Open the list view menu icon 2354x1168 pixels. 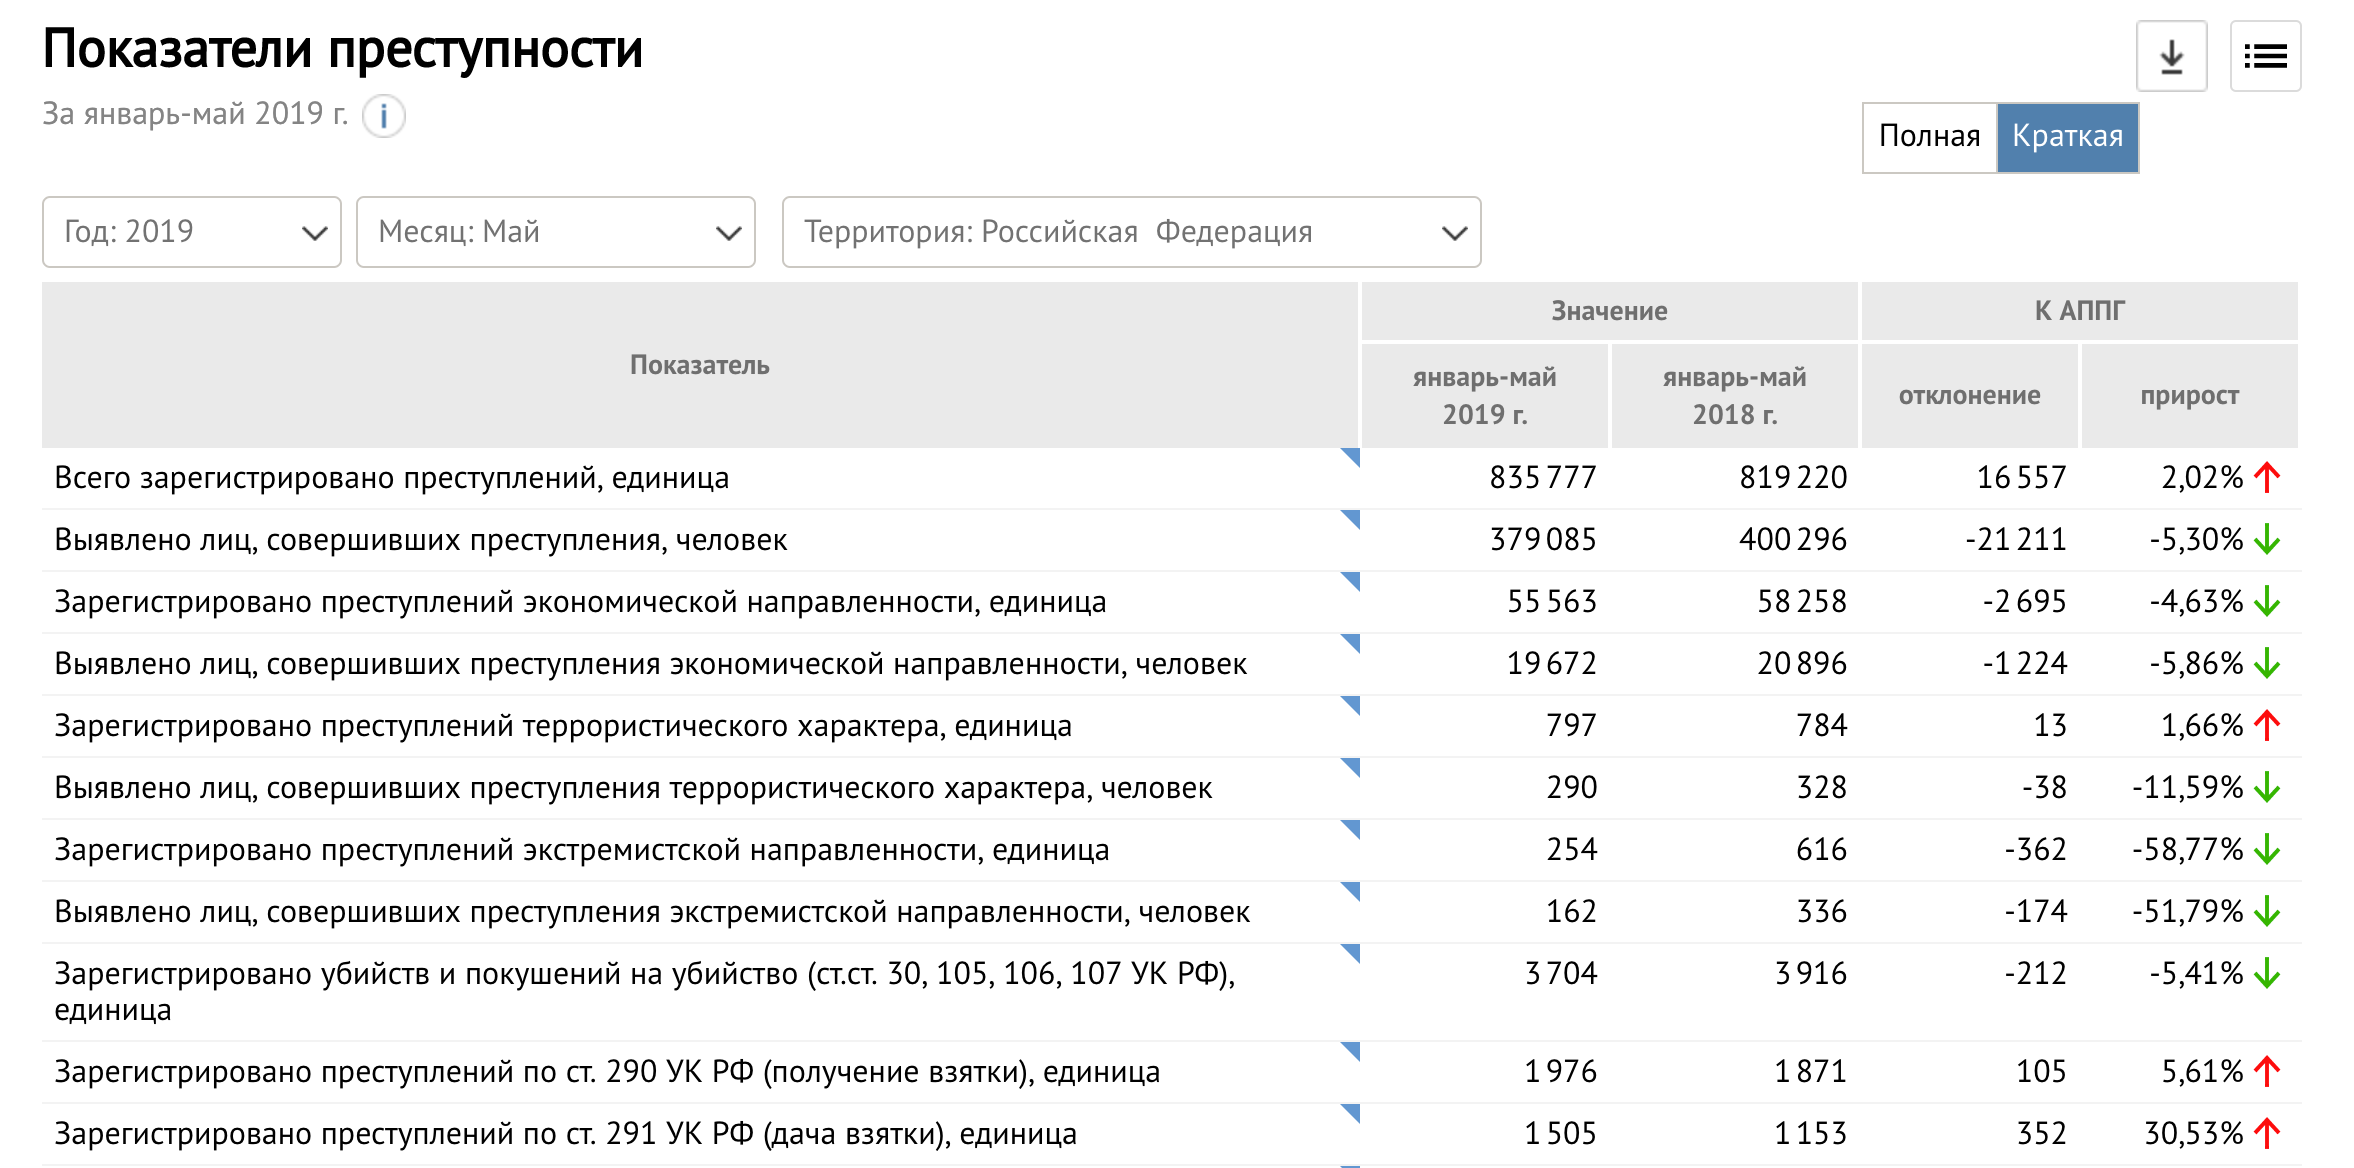(x=2265, y=57)
